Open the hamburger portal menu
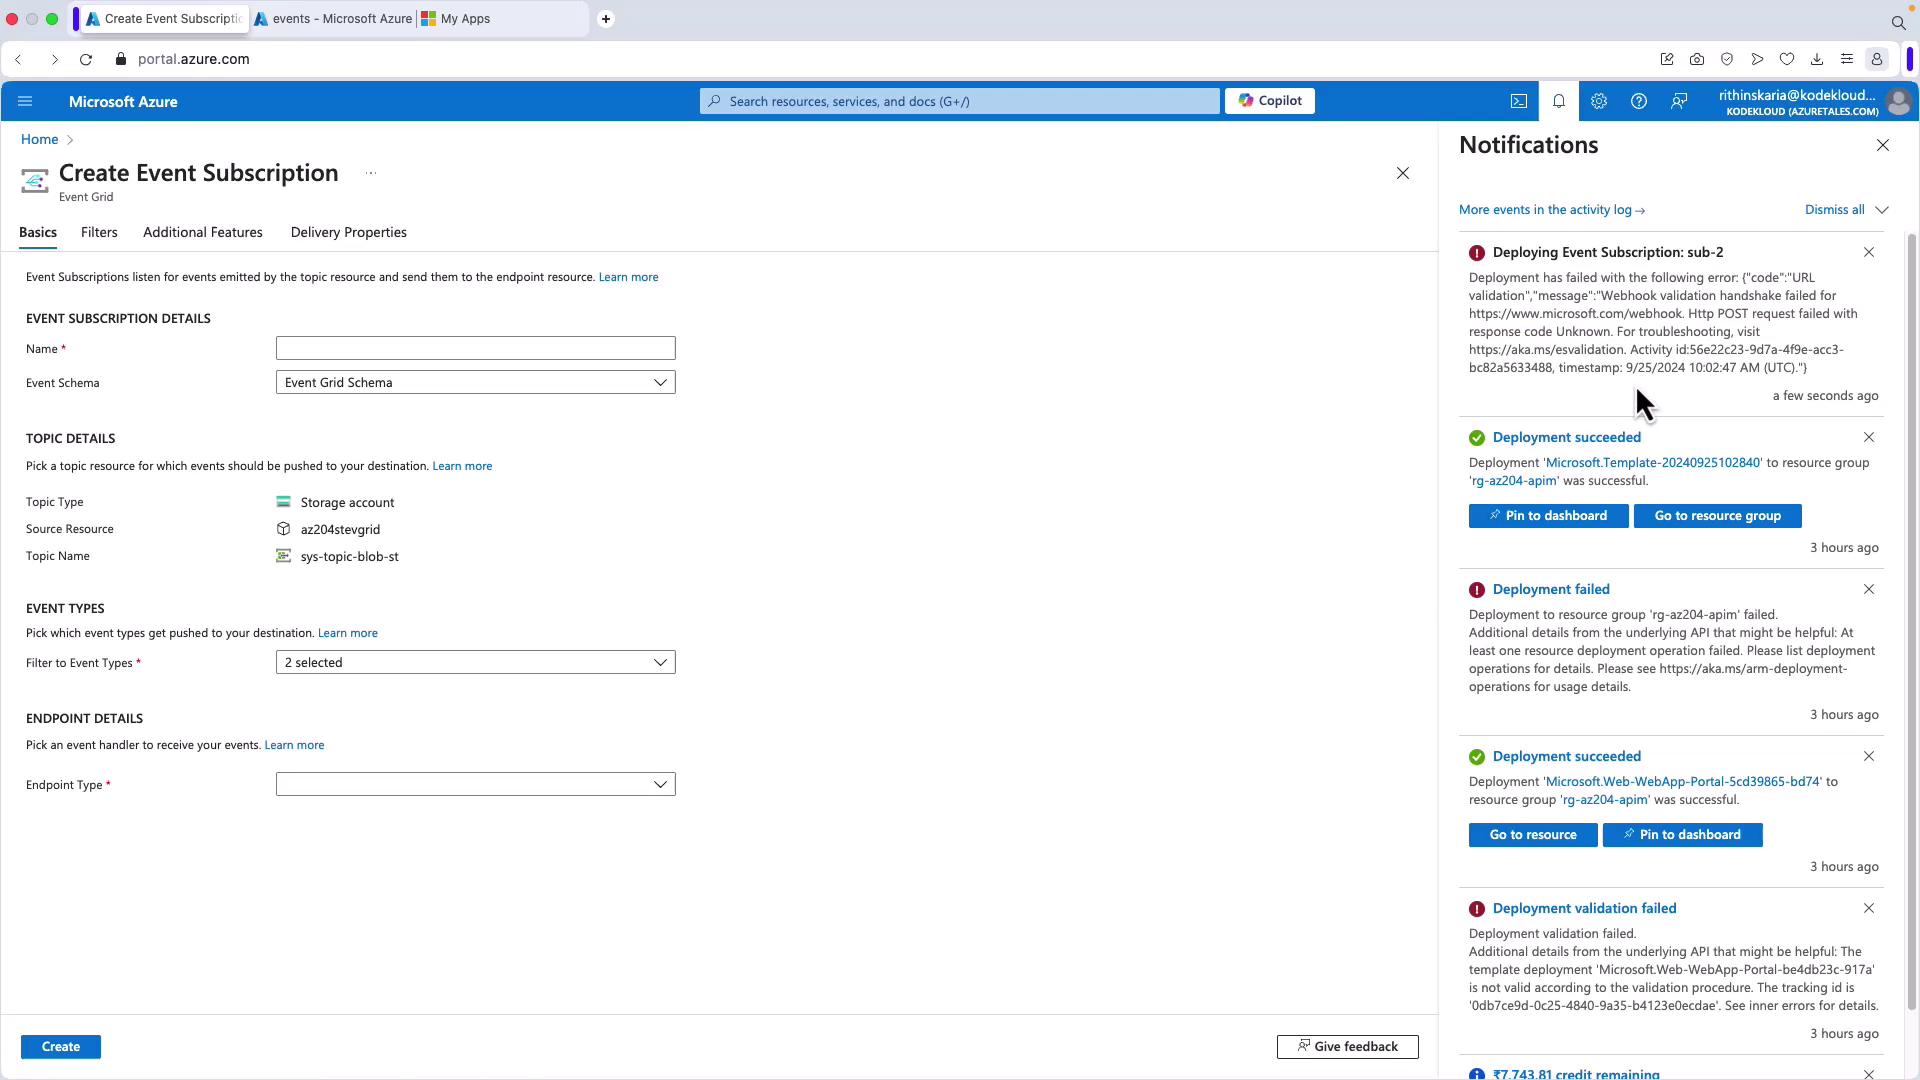The image size is (1920, 1080). point(25,101)
